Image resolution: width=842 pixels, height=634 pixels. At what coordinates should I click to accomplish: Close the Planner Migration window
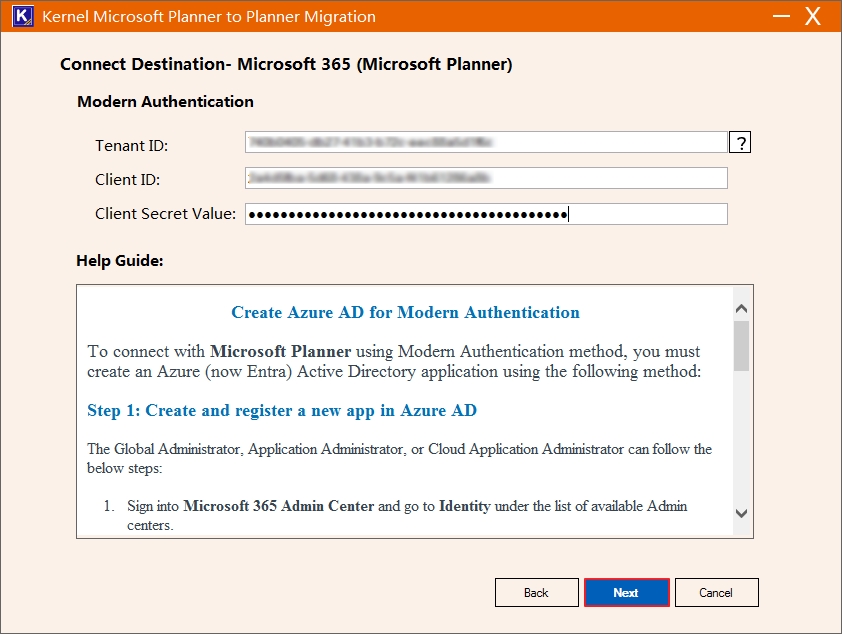coord(813,16)
